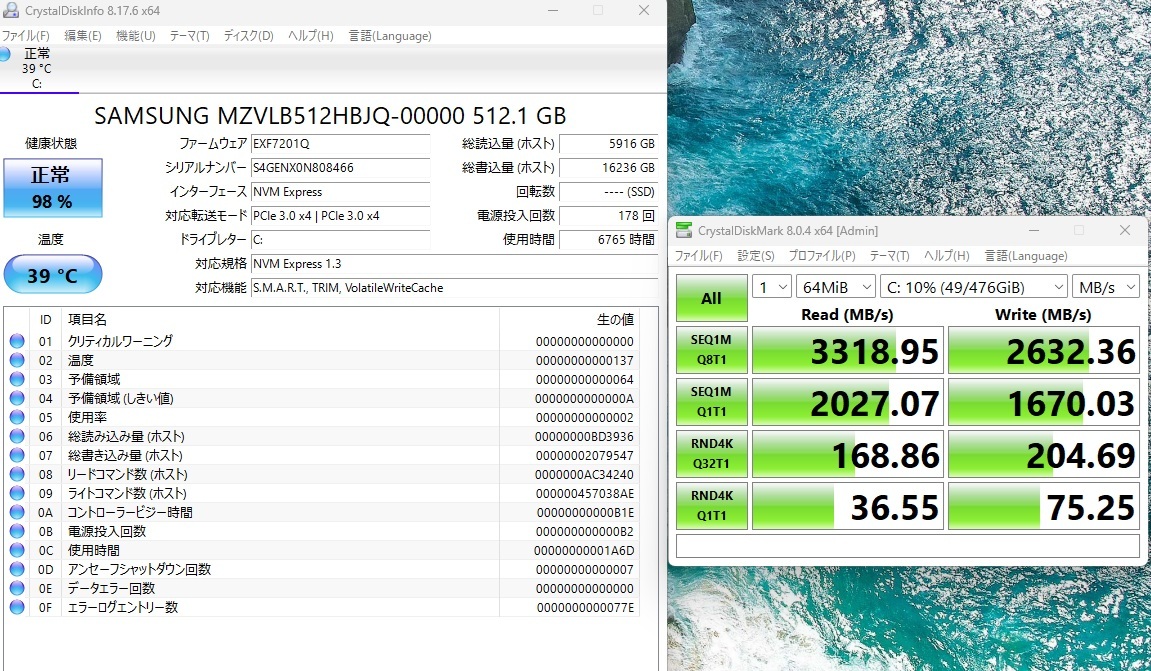Click status circle for ID 07 総書き込み量

(17, 455)
